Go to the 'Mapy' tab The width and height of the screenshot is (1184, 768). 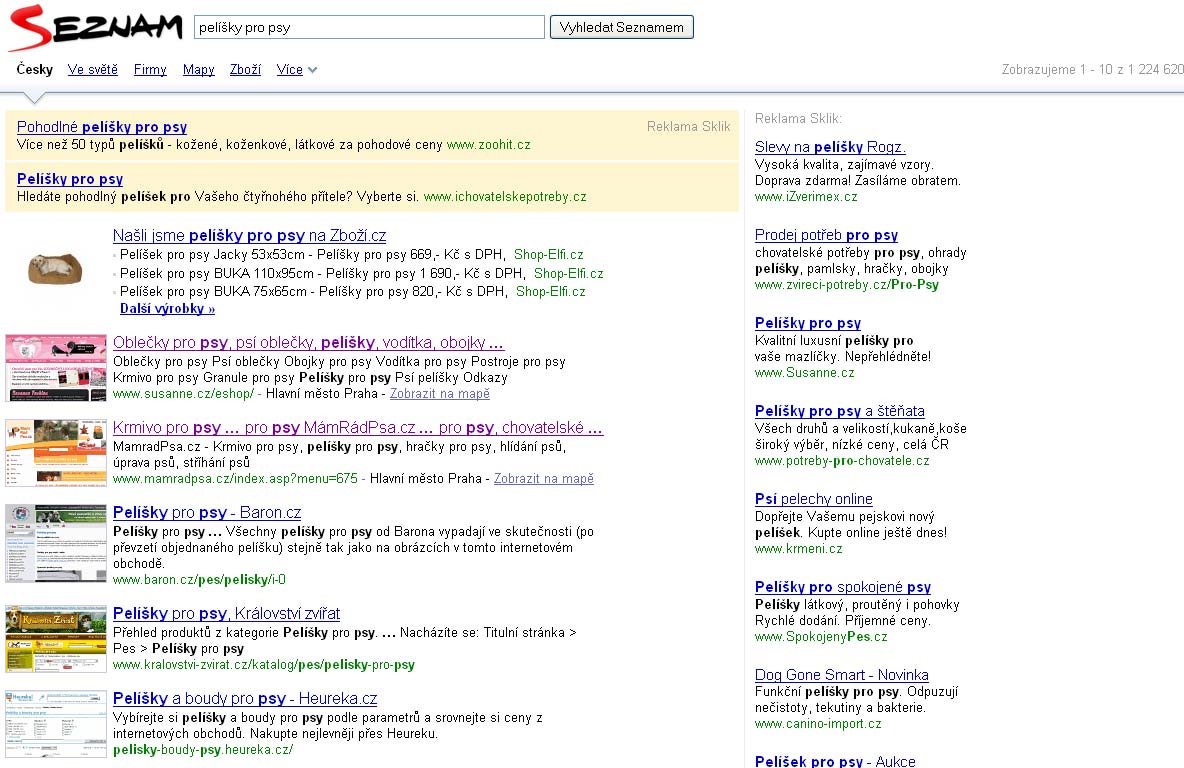pos(199,69)
